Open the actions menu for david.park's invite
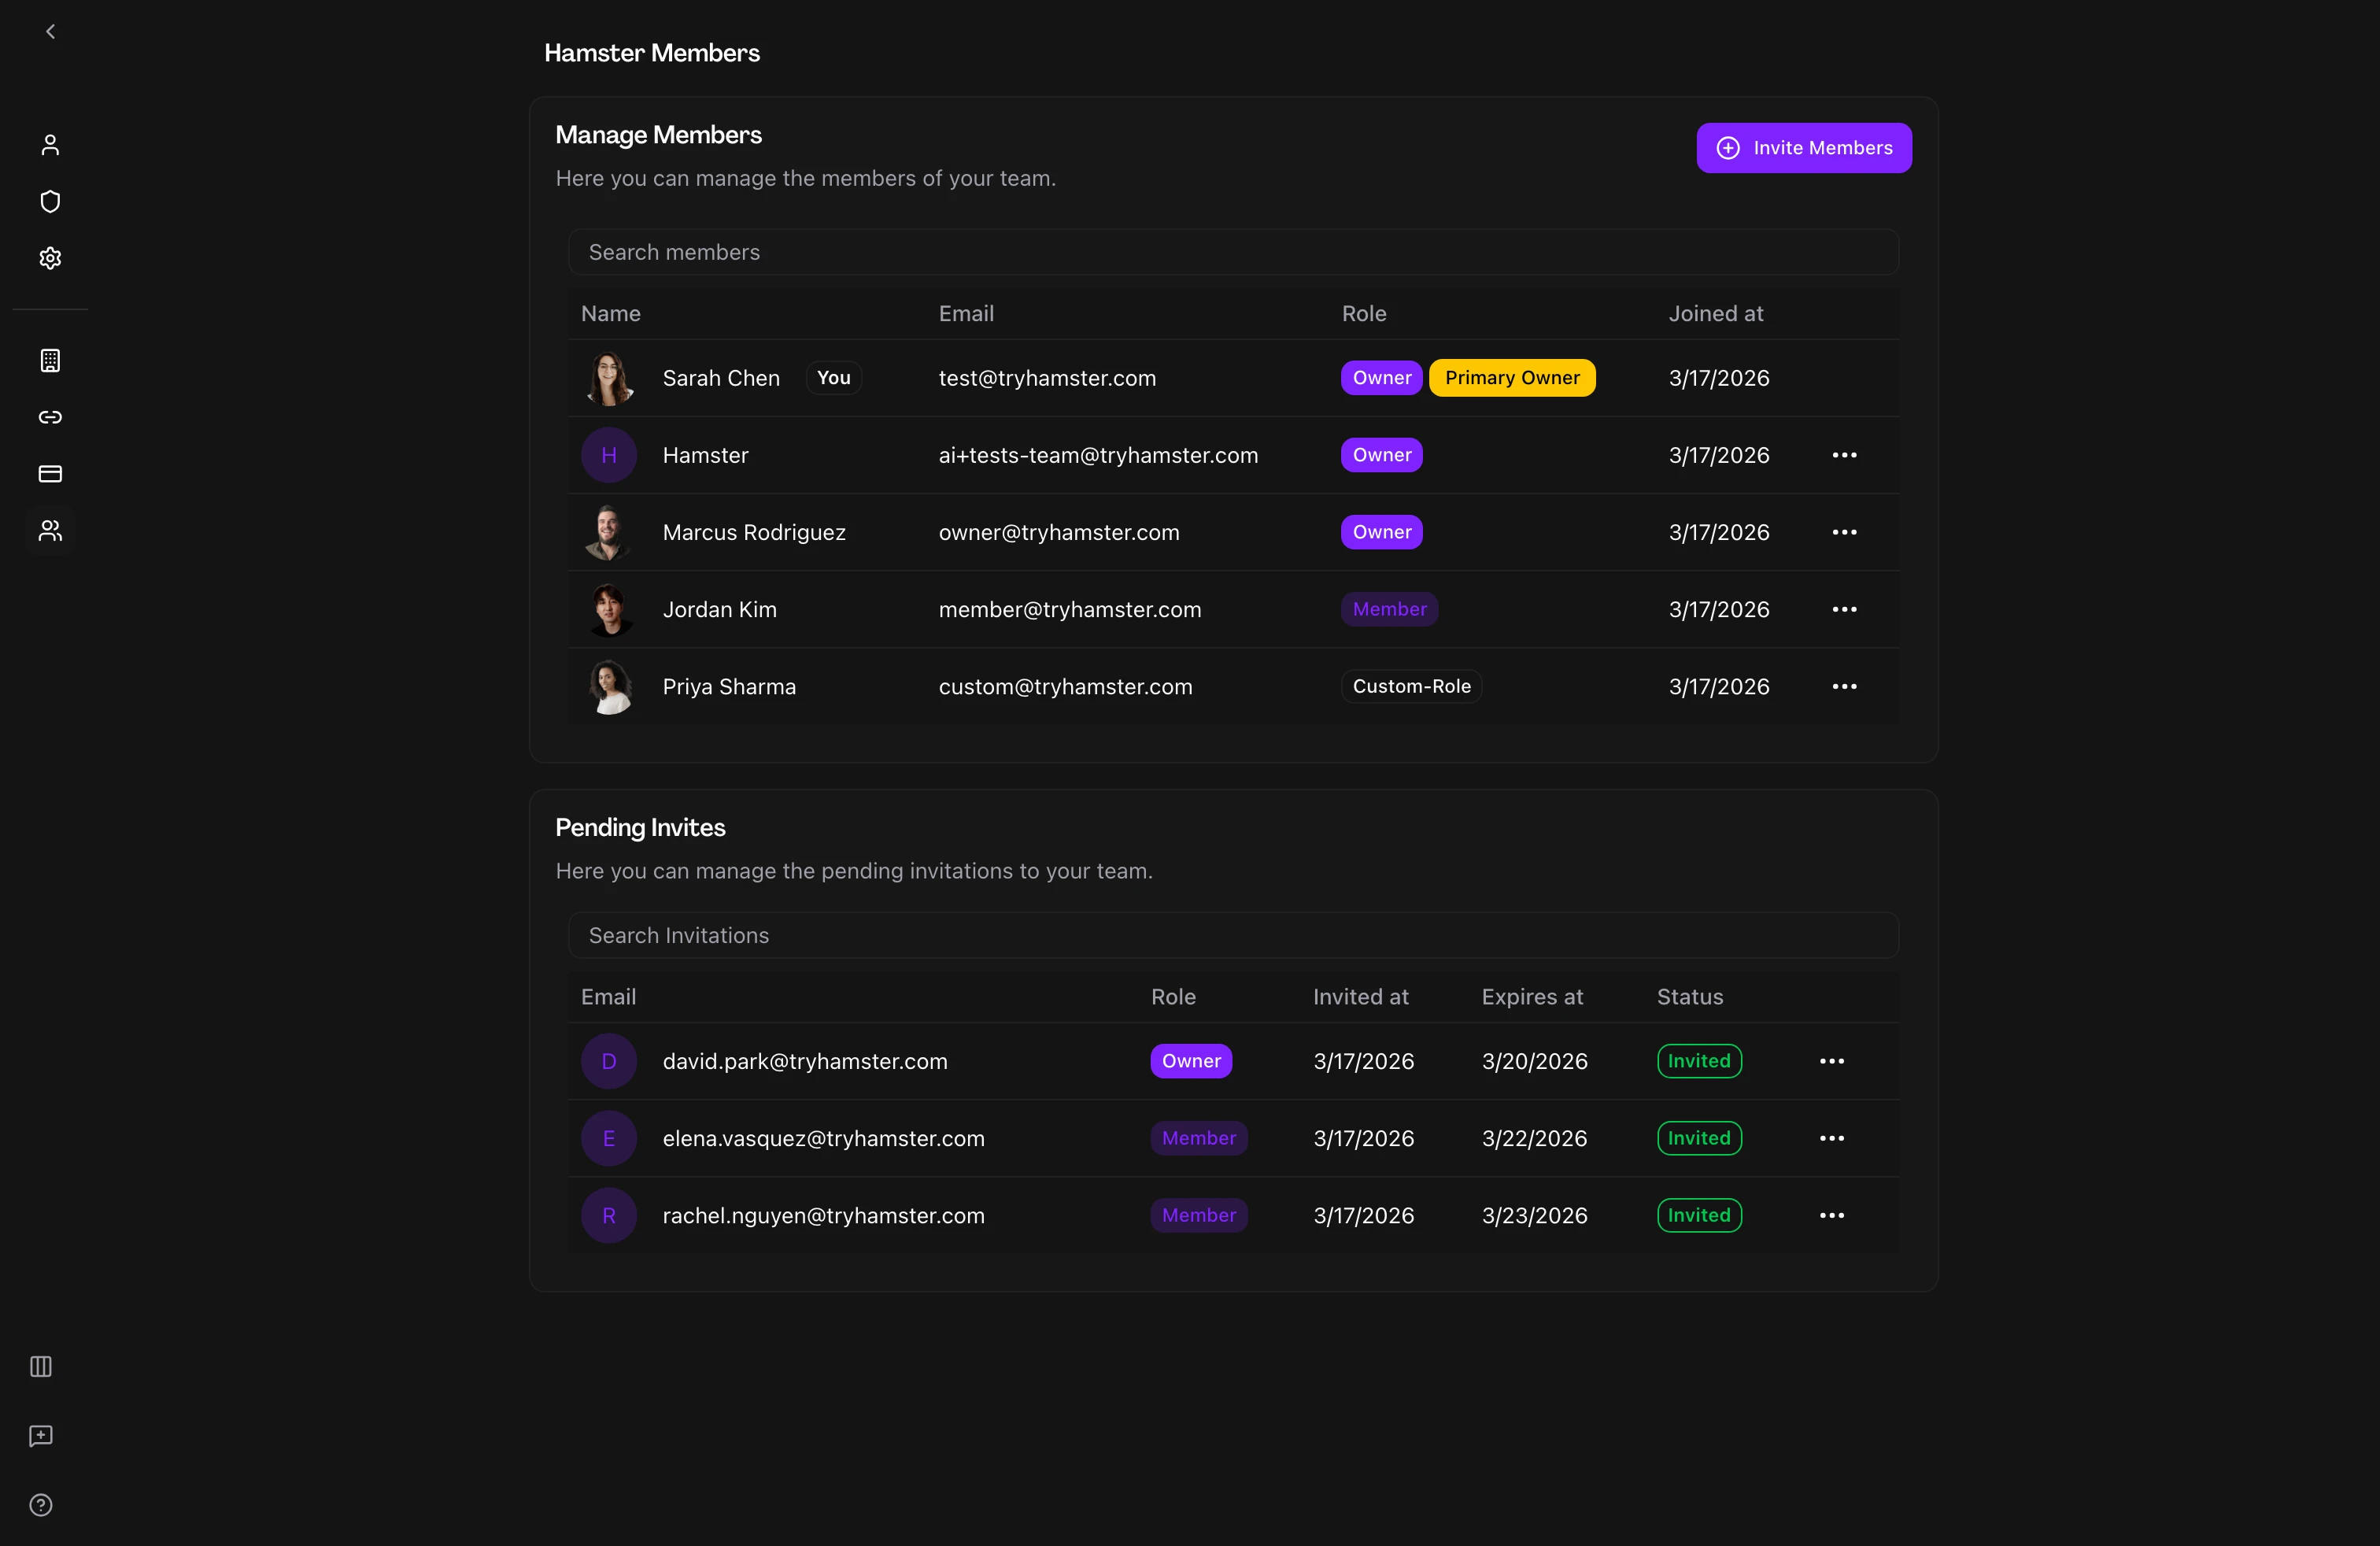The height and width of the screenshot is (1546, 2380). click(1831, 1061)
